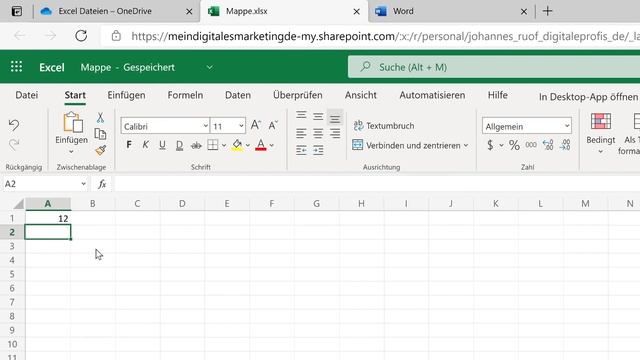Switch to the Daten ribbon tab
This screenshot has height=360, width=640.
pyautogui.click(x=238, y=95)
